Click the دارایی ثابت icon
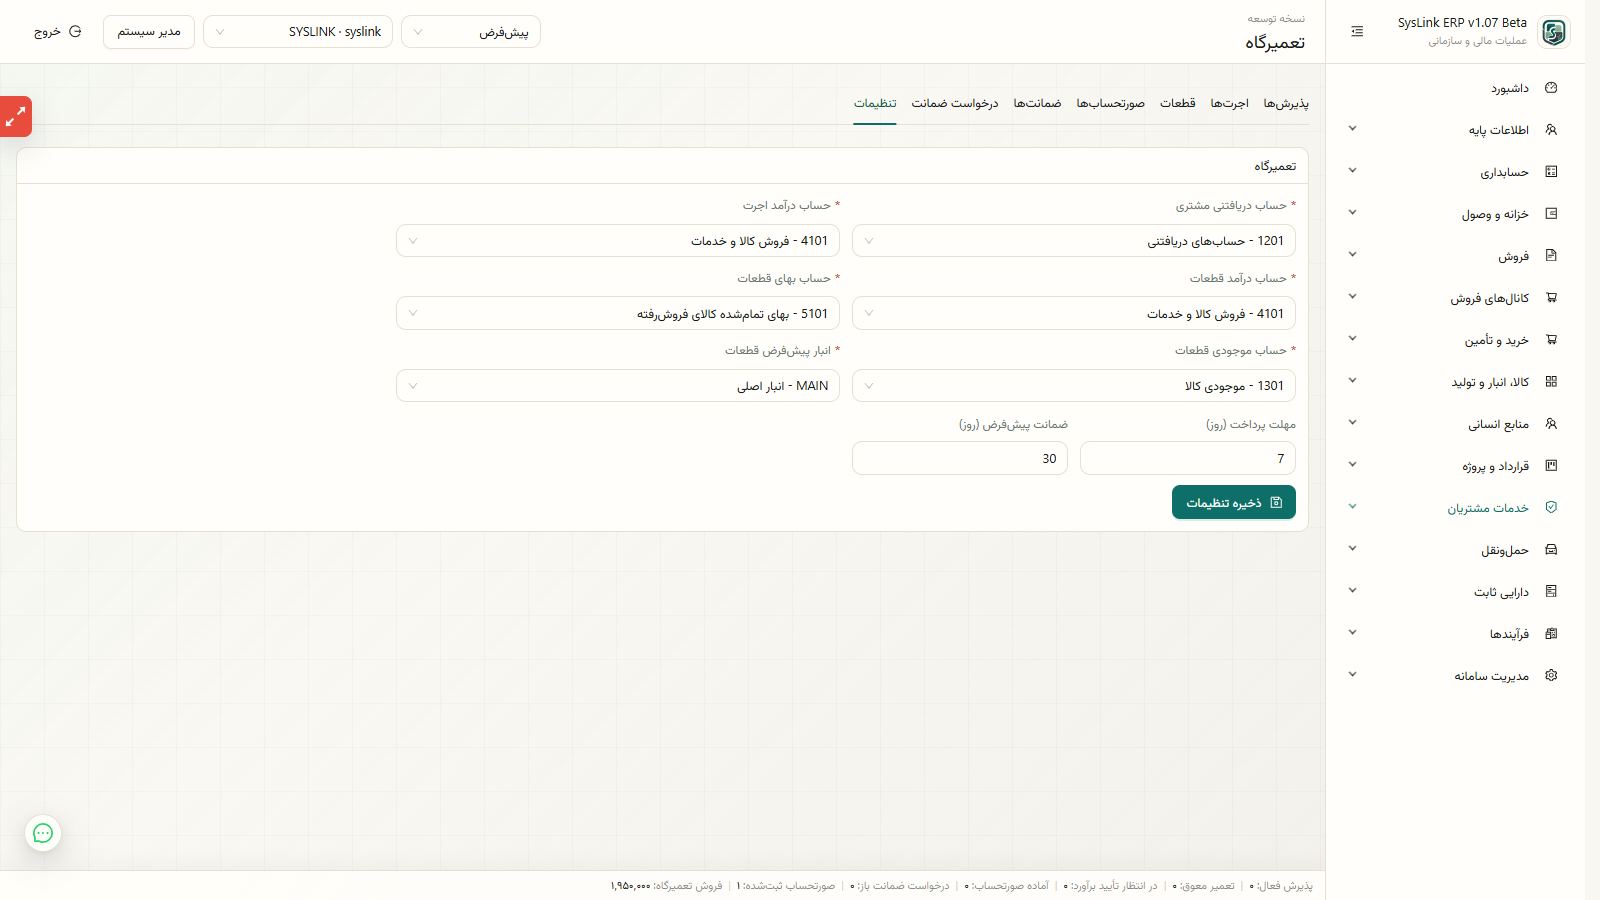The height and width of the screenshot is (900, 1600). click(1551, 592)
